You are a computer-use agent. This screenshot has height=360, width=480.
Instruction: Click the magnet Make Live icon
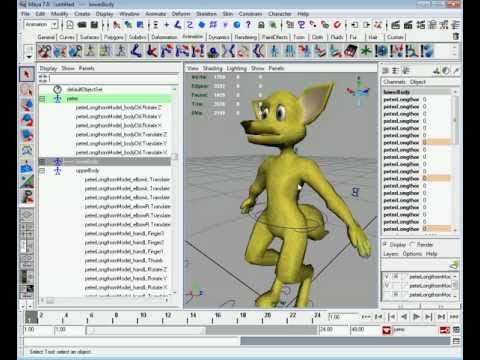(x=337, y=25)
